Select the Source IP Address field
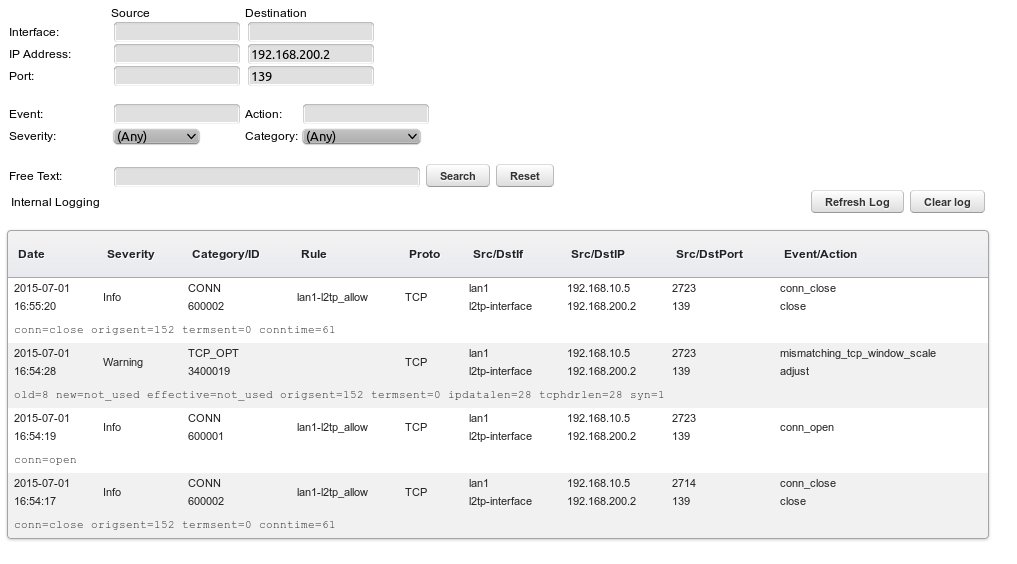Screen dimensions: 1017x564 (177, 54)
